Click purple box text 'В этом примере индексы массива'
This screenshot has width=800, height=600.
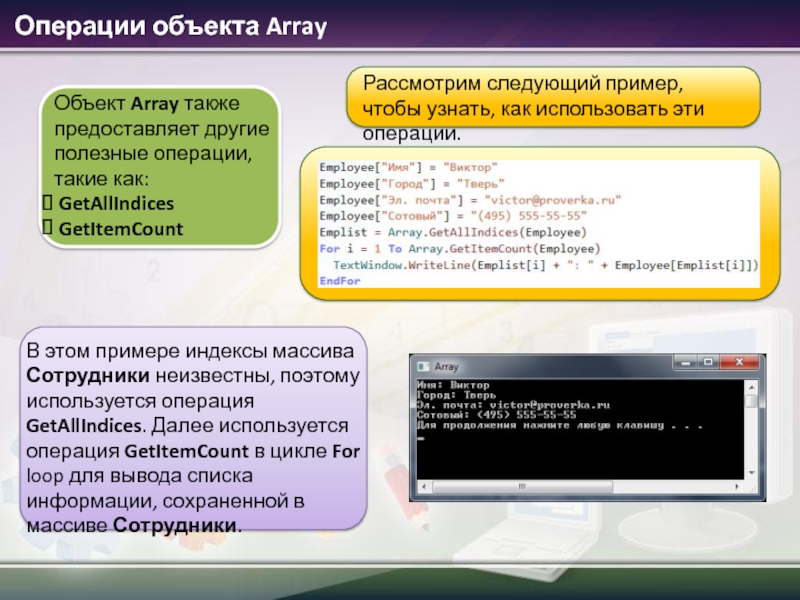pos(190,351)
